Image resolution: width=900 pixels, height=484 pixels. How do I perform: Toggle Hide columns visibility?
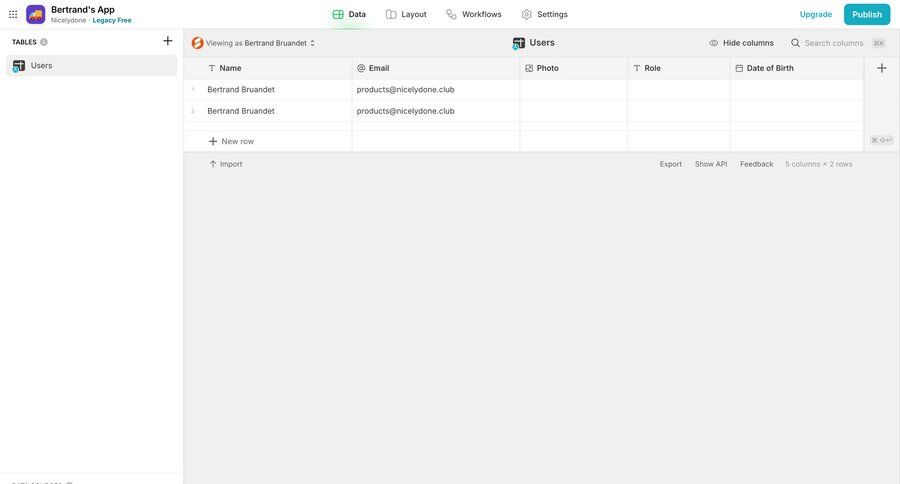click(x=741, y=43)
